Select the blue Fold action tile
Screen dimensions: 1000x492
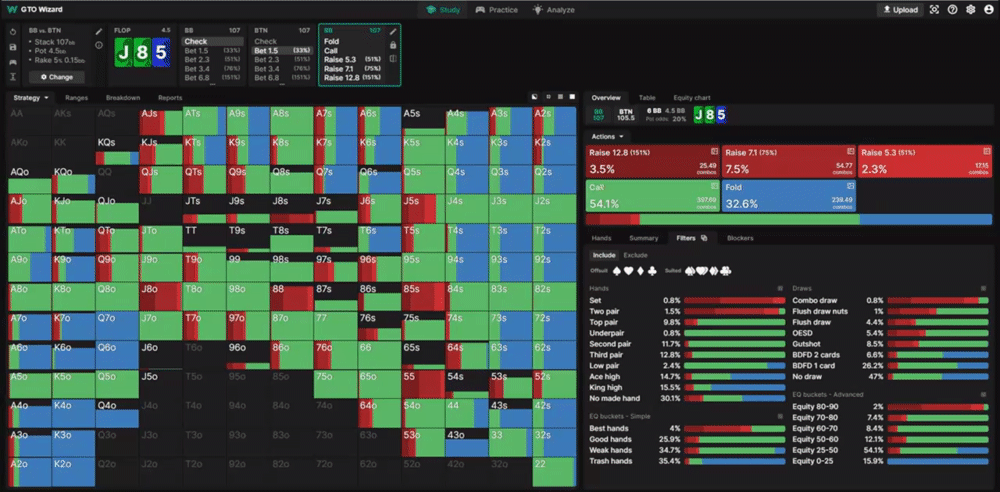(x=788, y=196)
